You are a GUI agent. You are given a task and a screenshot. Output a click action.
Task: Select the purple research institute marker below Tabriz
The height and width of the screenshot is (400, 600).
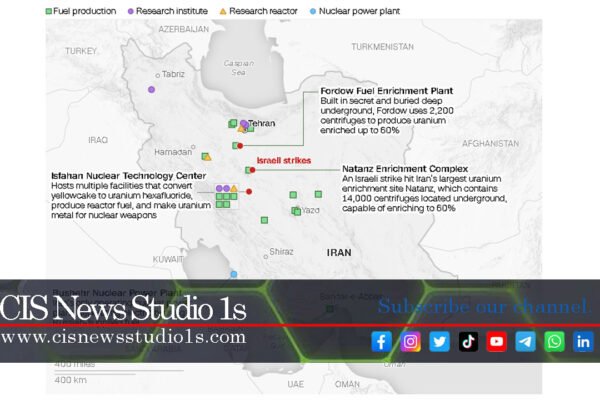click(152, 90)
